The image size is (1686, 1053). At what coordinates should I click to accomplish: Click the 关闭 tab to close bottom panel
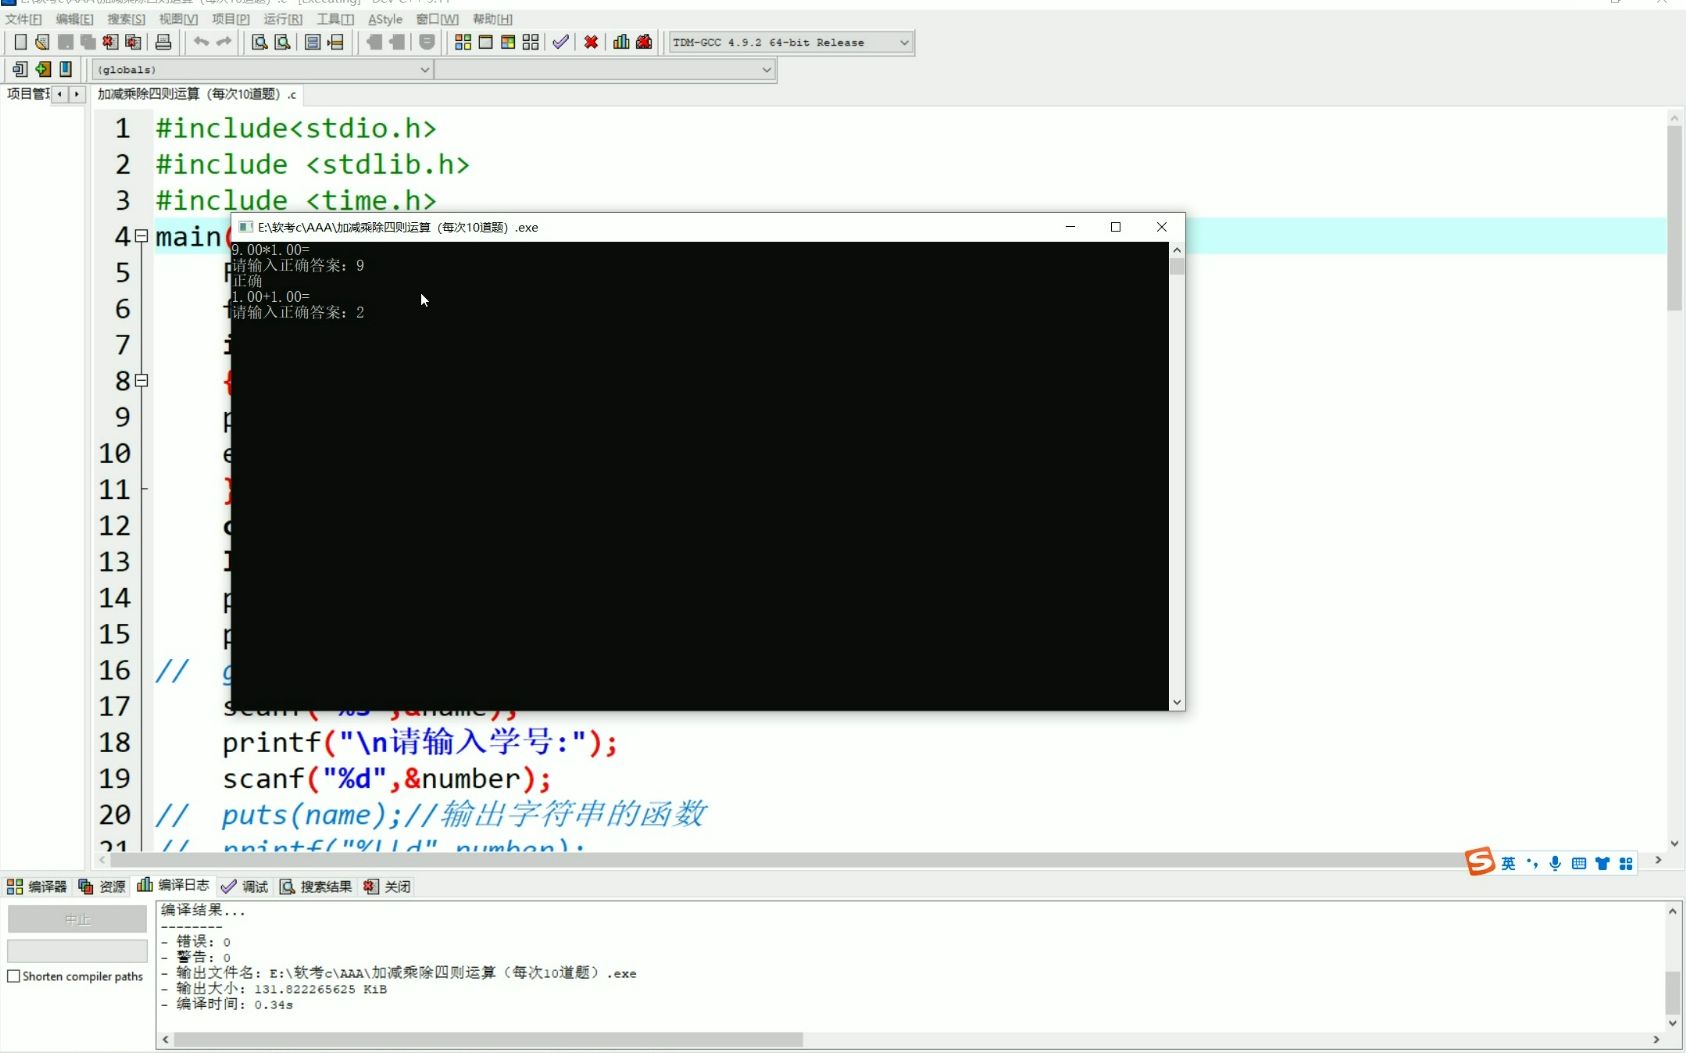tap(387, 886)
